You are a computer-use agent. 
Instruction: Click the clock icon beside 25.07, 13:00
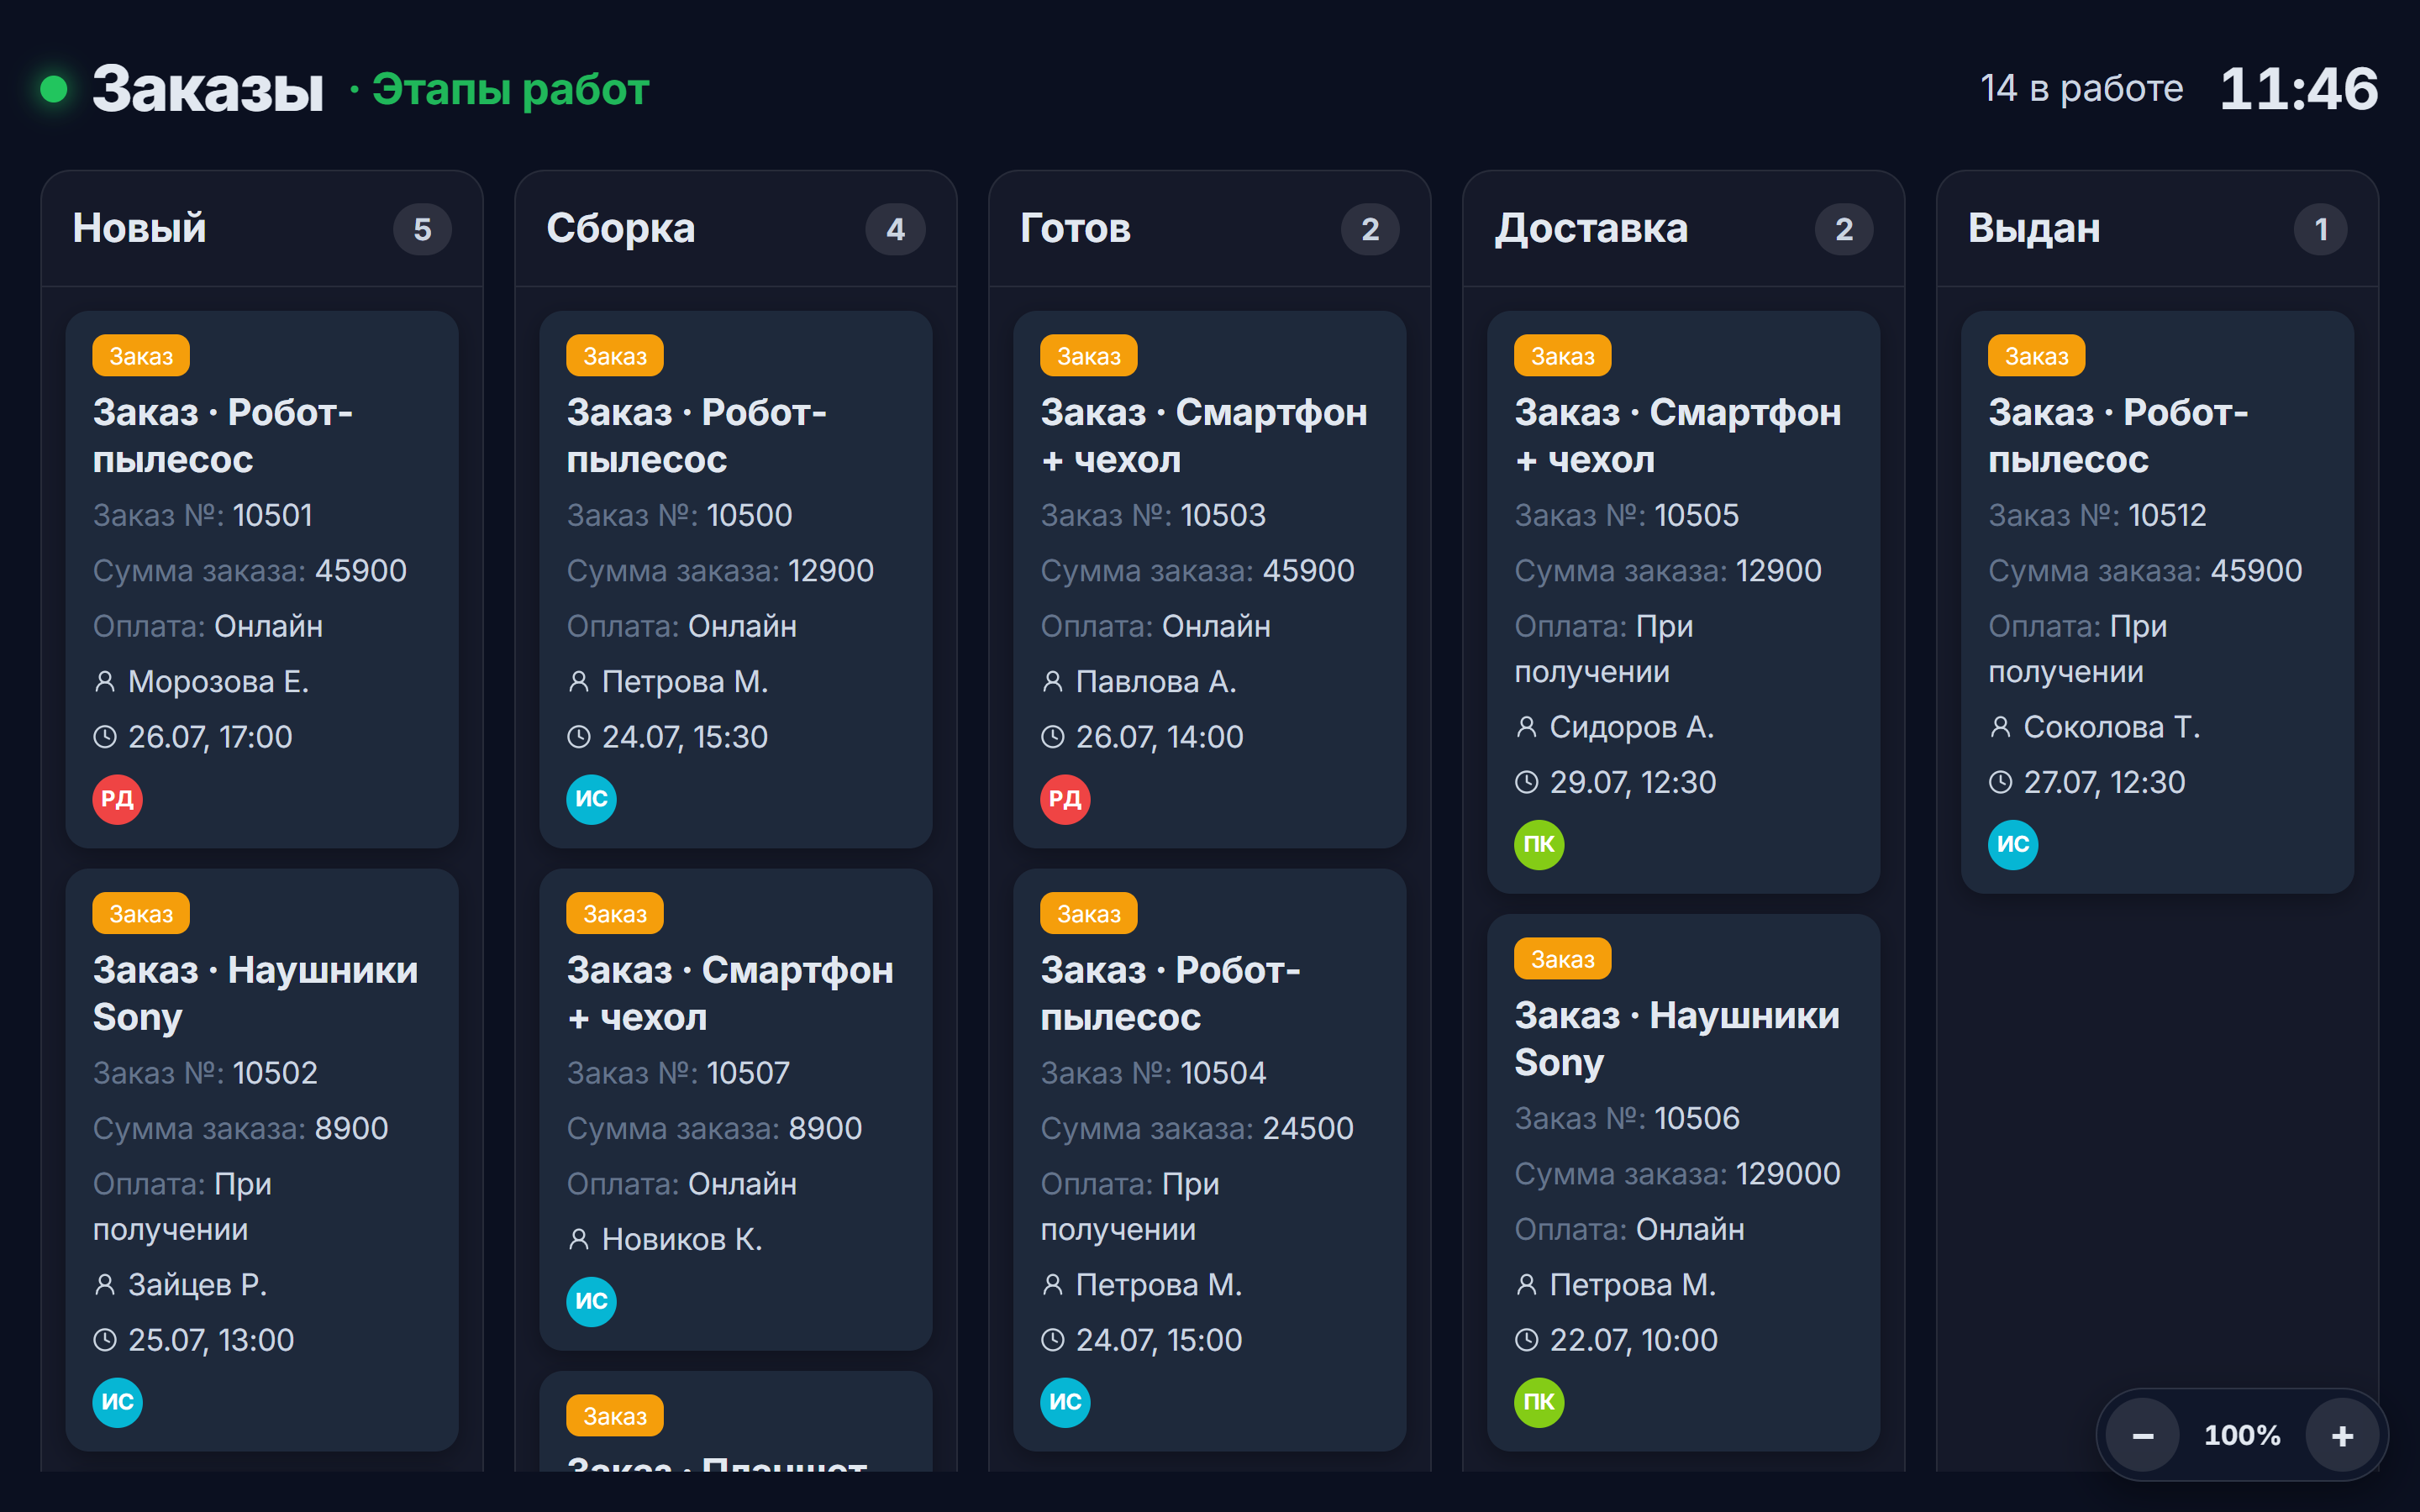(105, 1340)
